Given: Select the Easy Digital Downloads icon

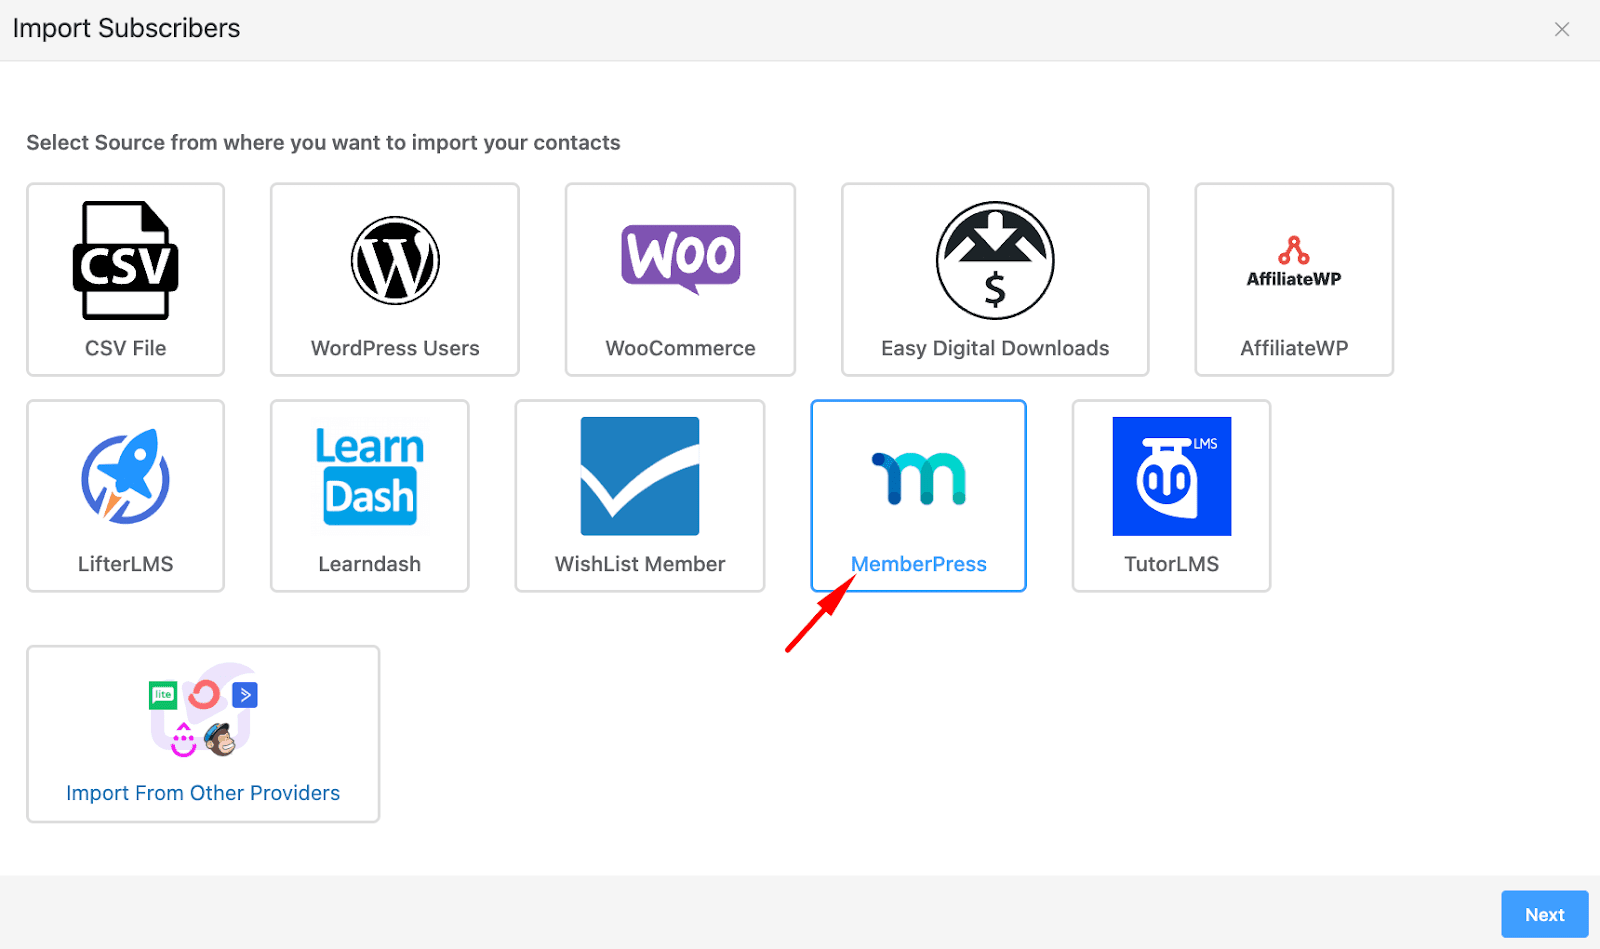Looking at the screenshot, I should coord(995,261).
